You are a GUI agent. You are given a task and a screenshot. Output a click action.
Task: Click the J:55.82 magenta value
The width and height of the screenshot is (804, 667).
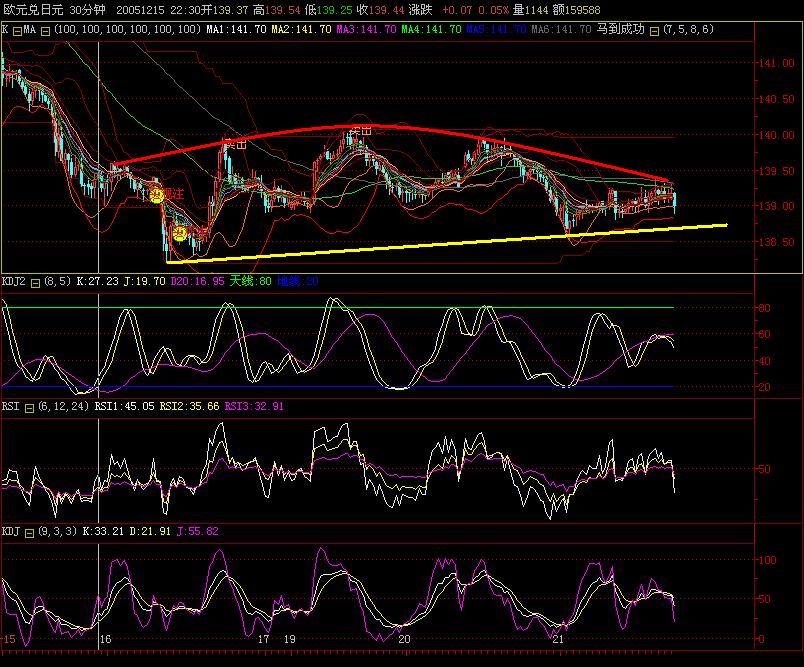pos(197,532)
